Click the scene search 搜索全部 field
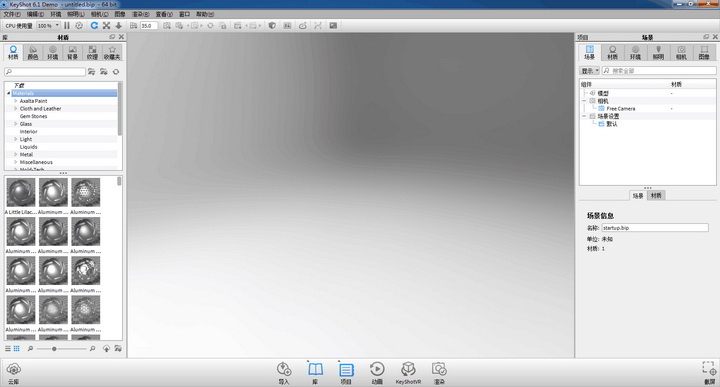This screenshot has width=720, height=387. 659,71
